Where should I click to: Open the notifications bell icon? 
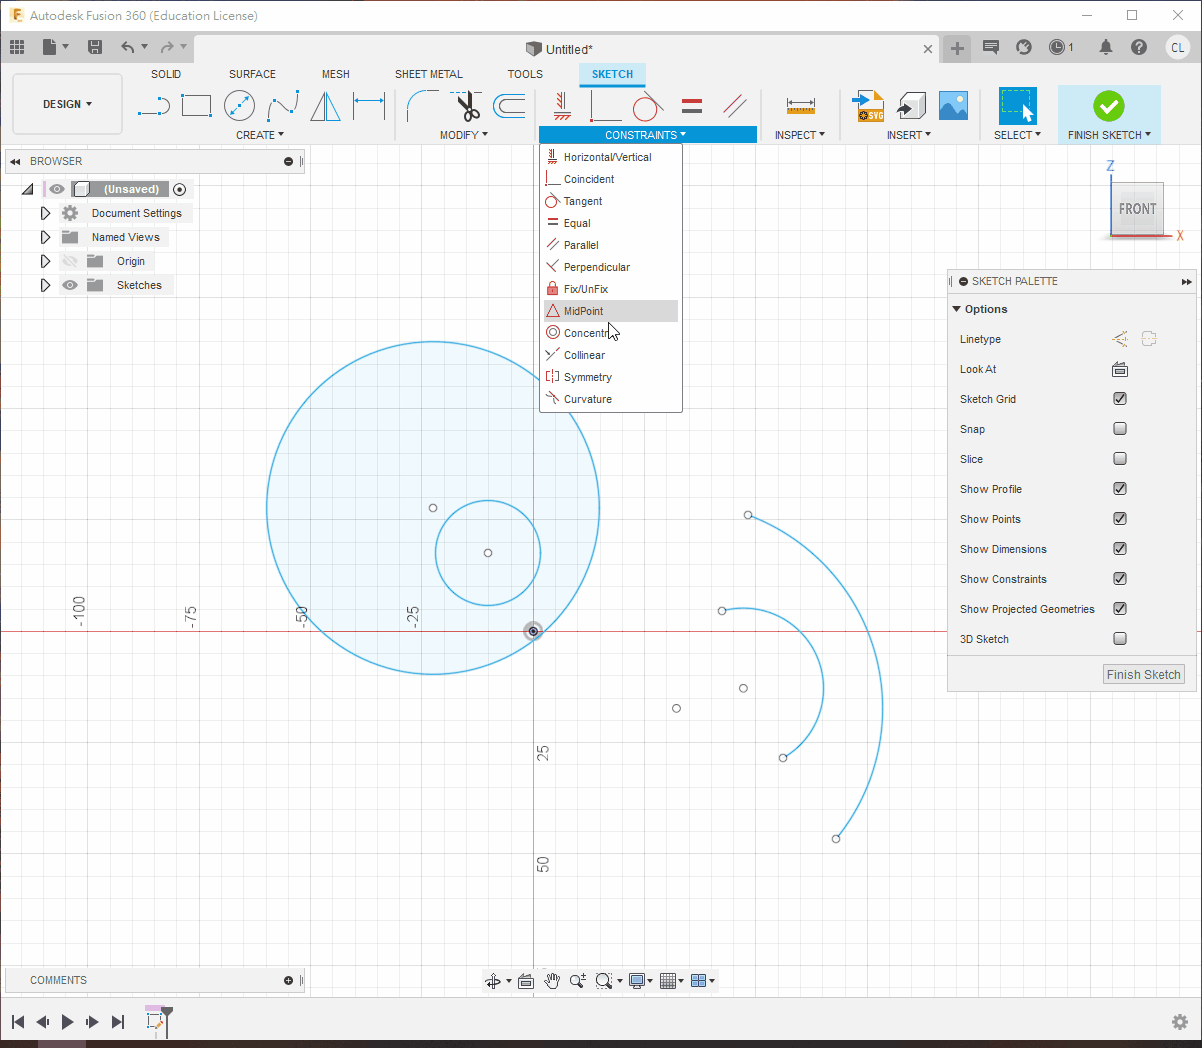[1106, 47]
